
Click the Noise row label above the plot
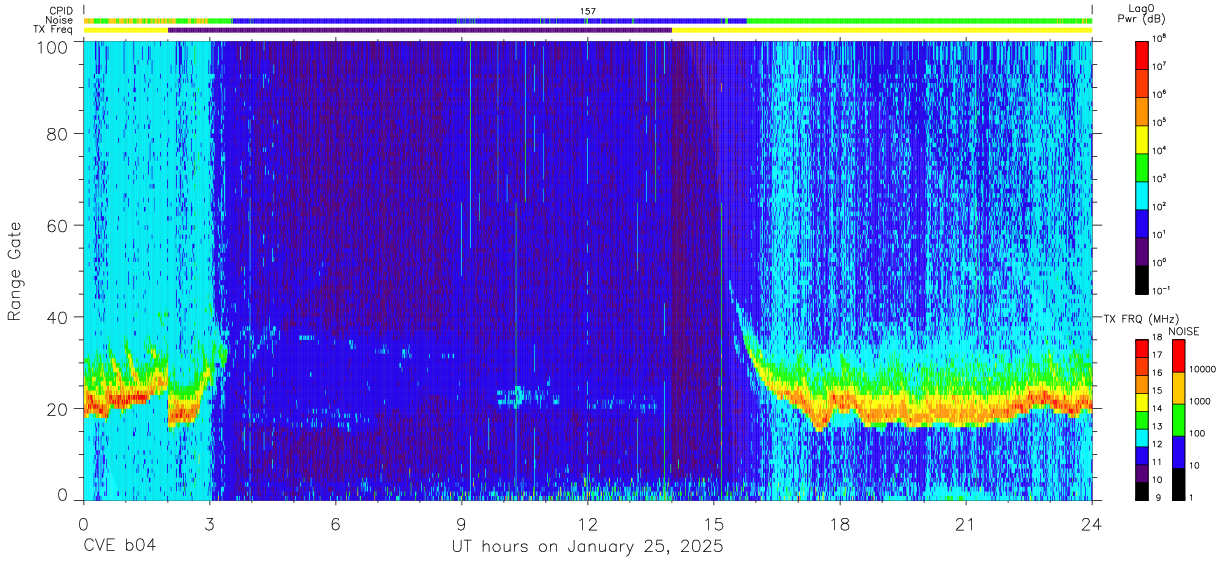59,20
